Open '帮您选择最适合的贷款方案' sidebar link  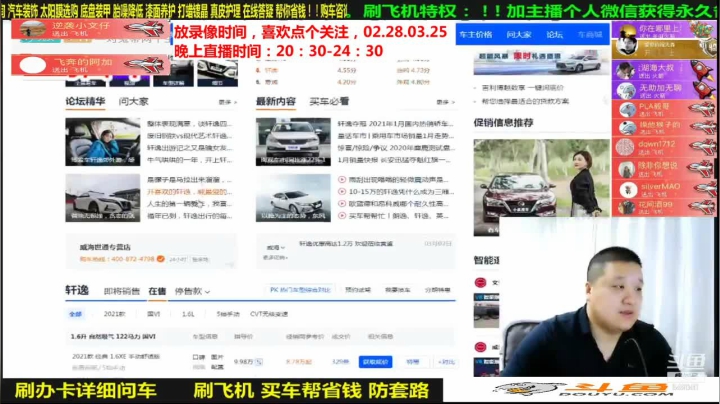(525, 101)
